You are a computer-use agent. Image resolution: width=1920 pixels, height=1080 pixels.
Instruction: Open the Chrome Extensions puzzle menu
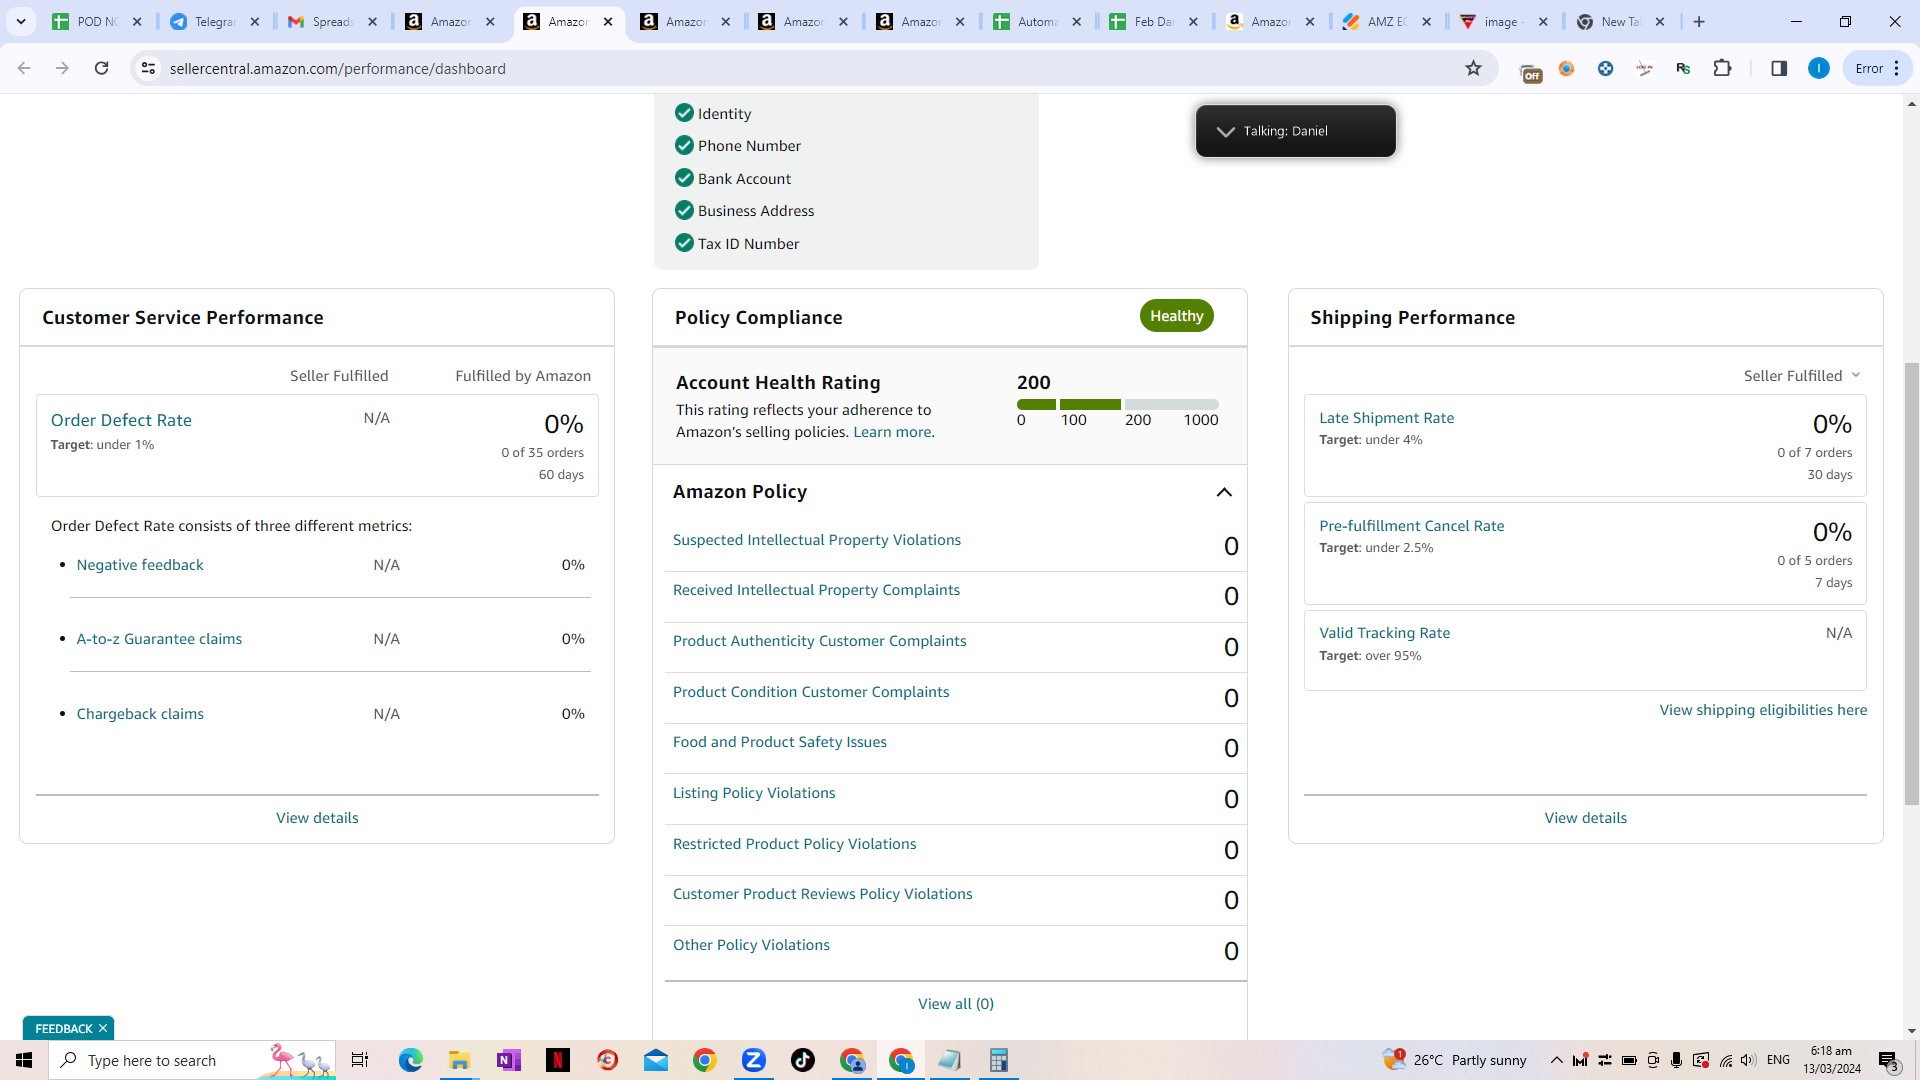tap(1722, 68)
